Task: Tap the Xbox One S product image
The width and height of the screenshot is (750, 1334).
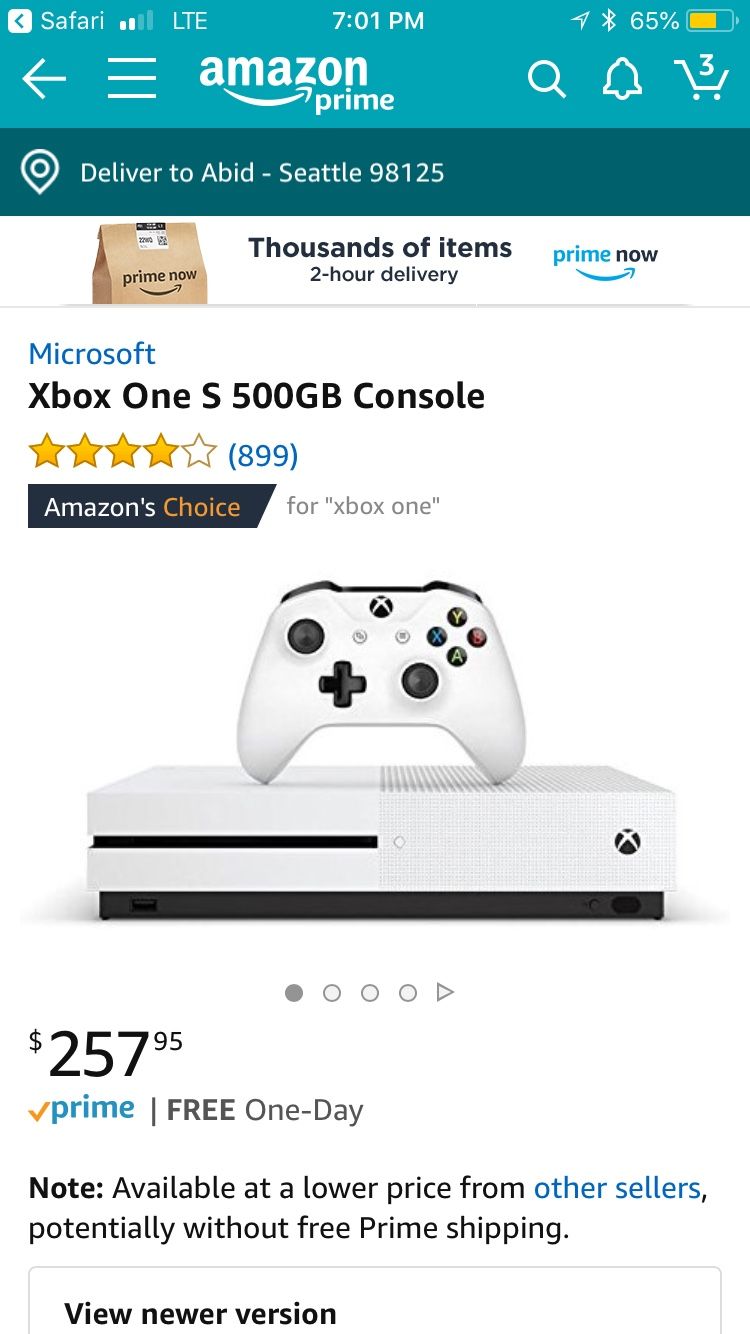Action: tap(375, 750)
